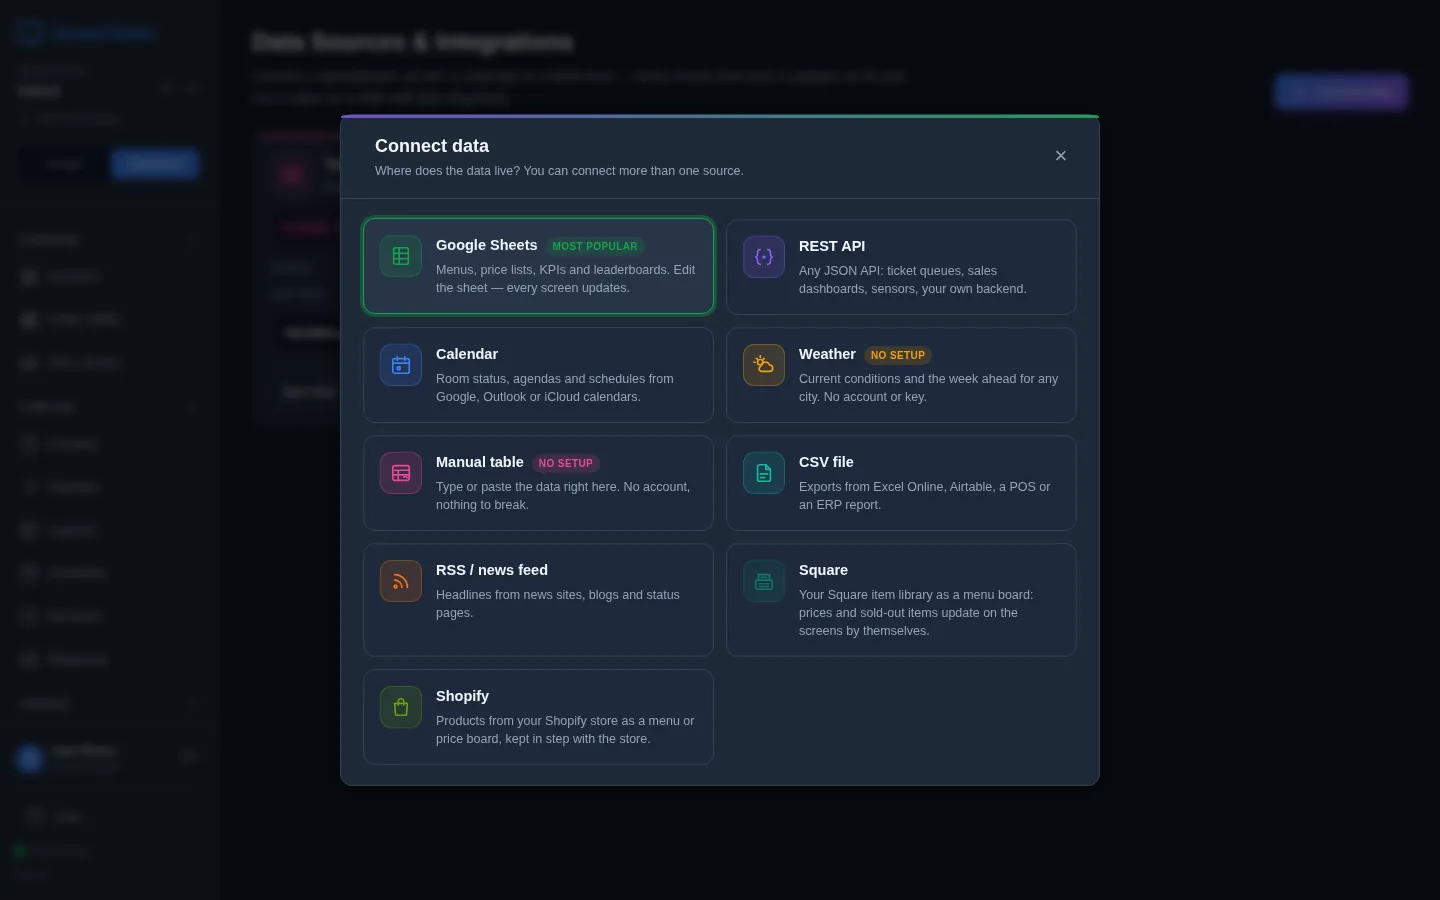This screenshot has width=1440, height=900.
Task: Click the MOST POPULAR badge
Action: coord(595,246)
